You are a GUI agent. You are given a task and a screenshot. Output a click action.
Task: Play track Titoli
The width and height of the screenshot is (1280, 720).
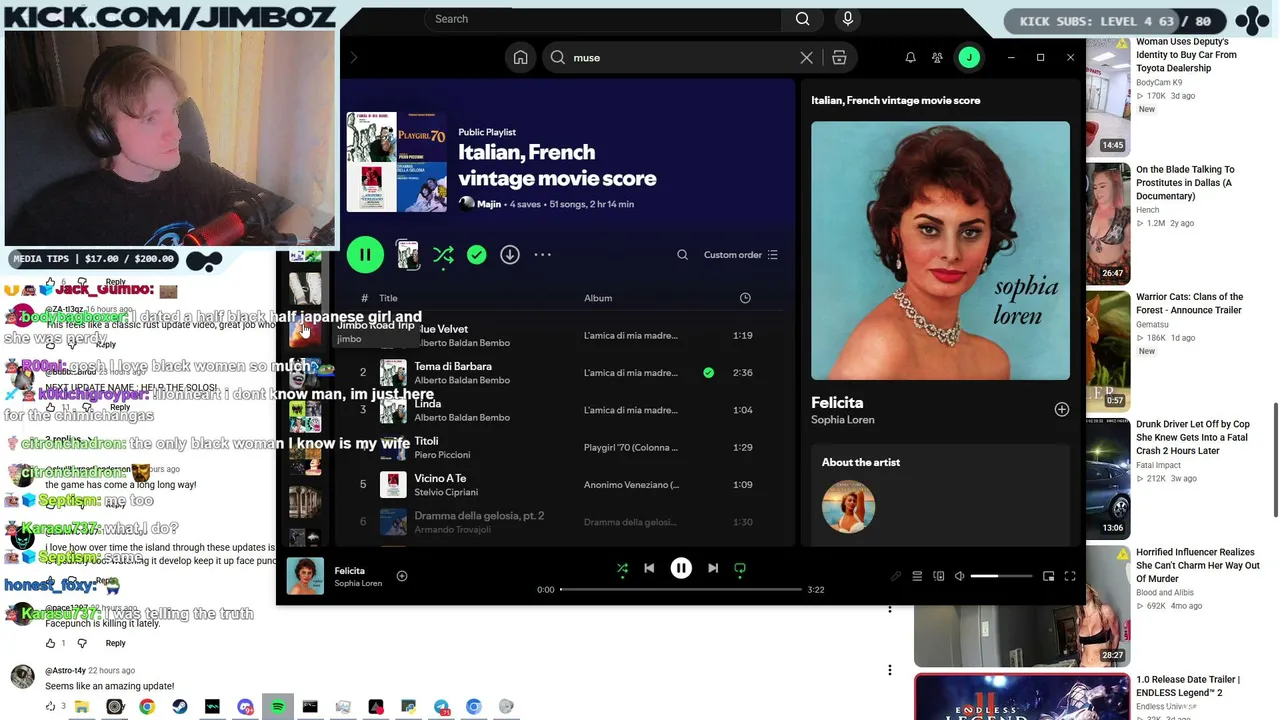pos(426,441)
